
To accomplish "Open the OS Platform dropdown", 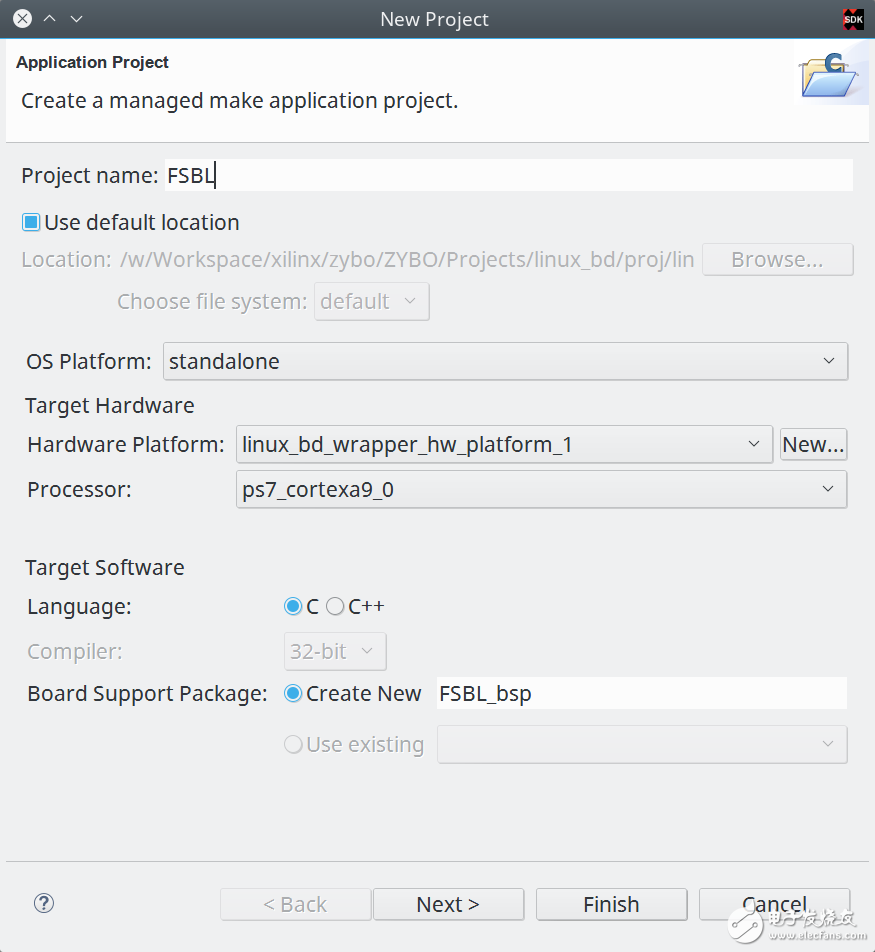I will 505,361.
